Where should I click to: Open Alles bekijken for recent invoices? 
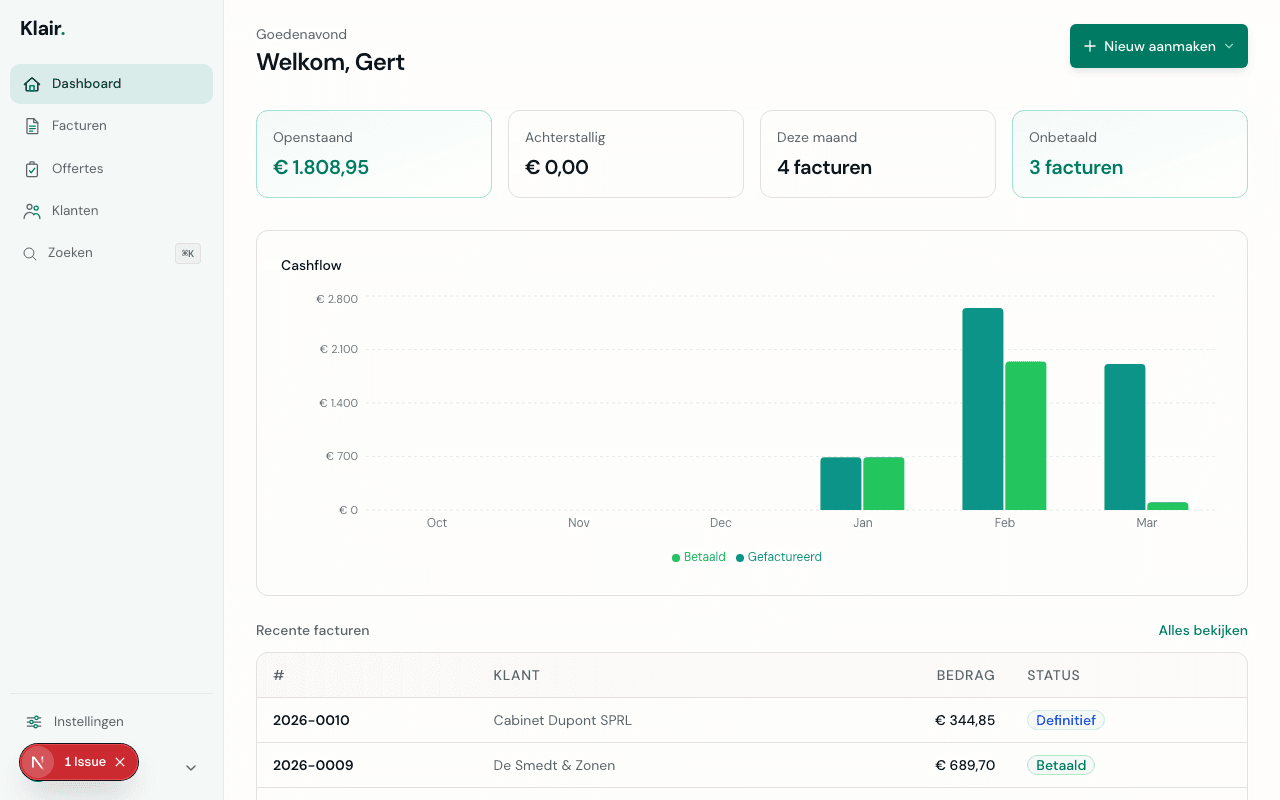click(1203, 630)
